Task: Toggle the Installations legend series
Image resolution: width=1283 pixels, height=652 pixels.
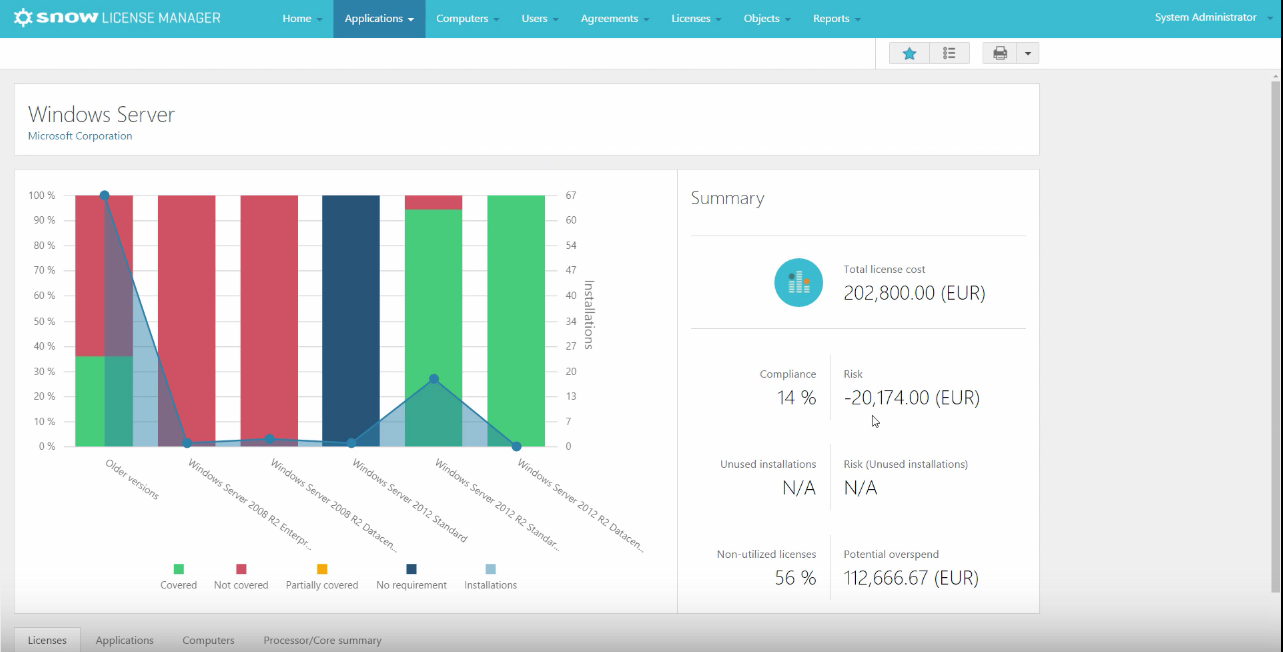Action: click(490, 578)
